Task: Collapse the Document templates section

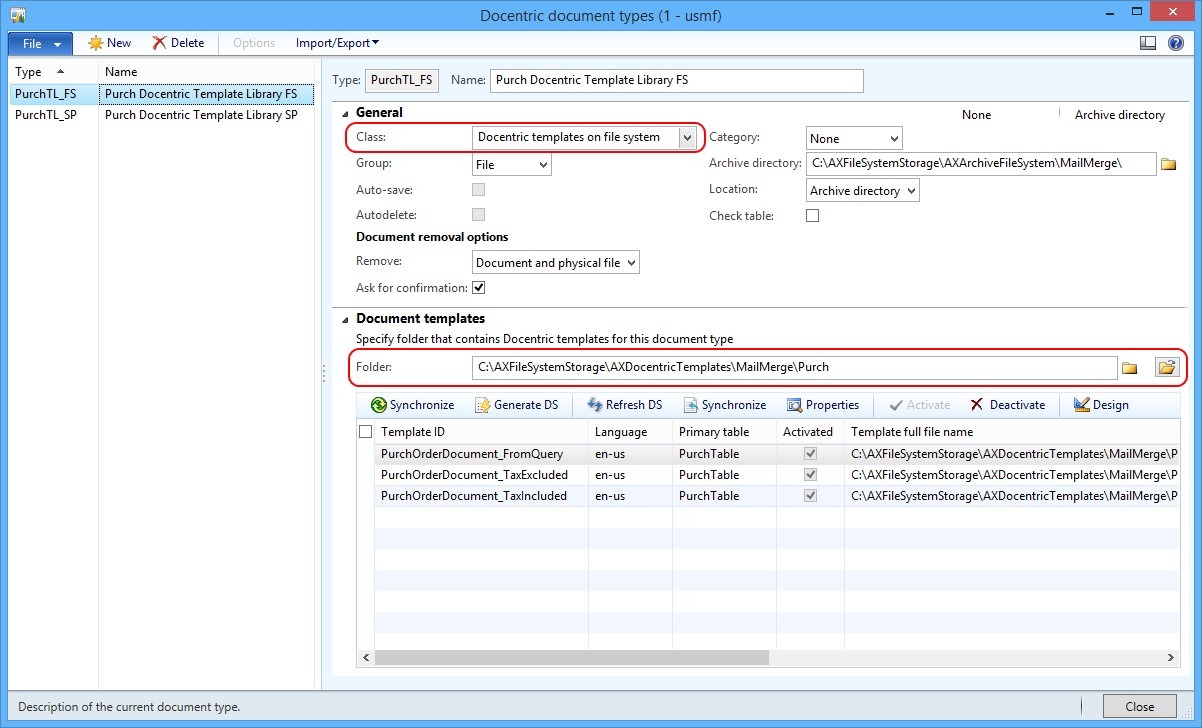Action: coord(345,319)
